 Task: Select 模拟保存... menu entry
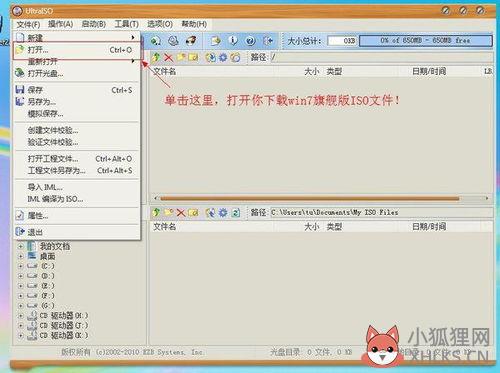(x=77, y=114)
